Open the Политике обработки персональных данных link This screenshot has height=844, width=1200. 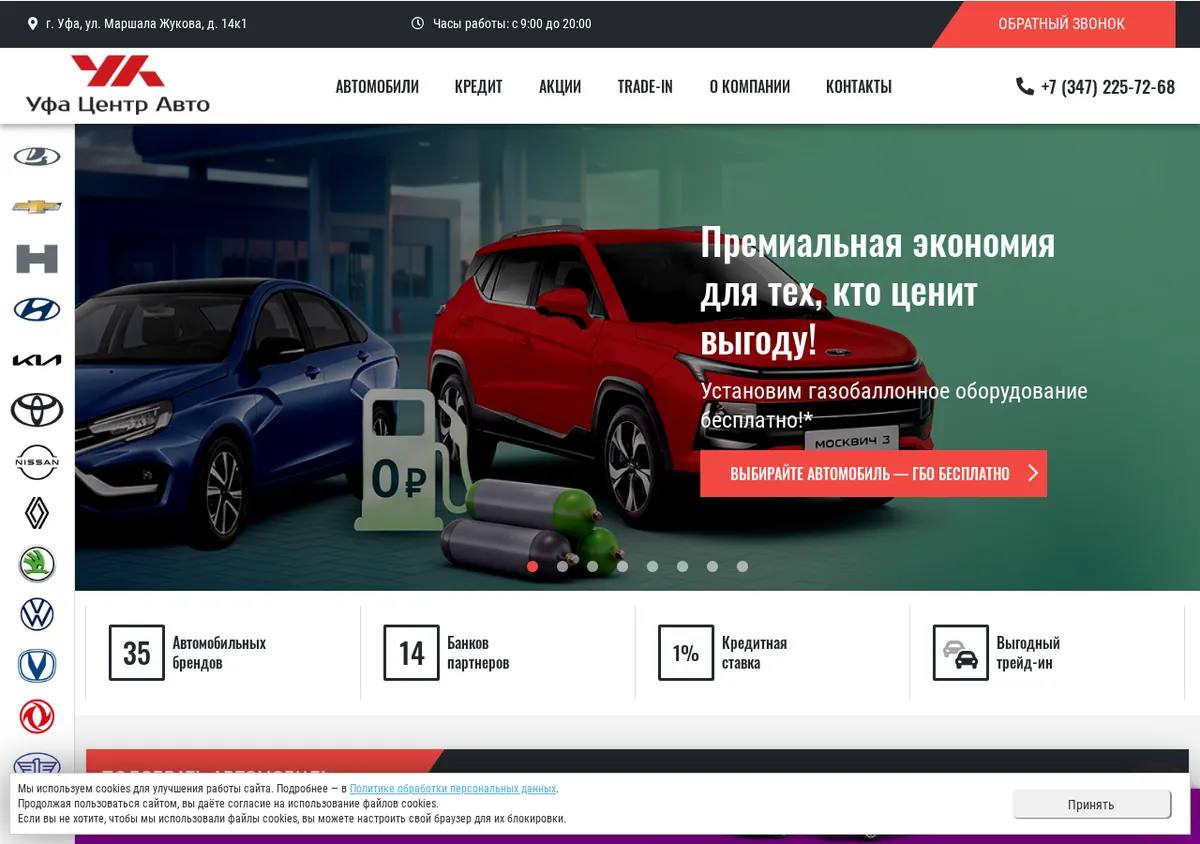[453, 789]
